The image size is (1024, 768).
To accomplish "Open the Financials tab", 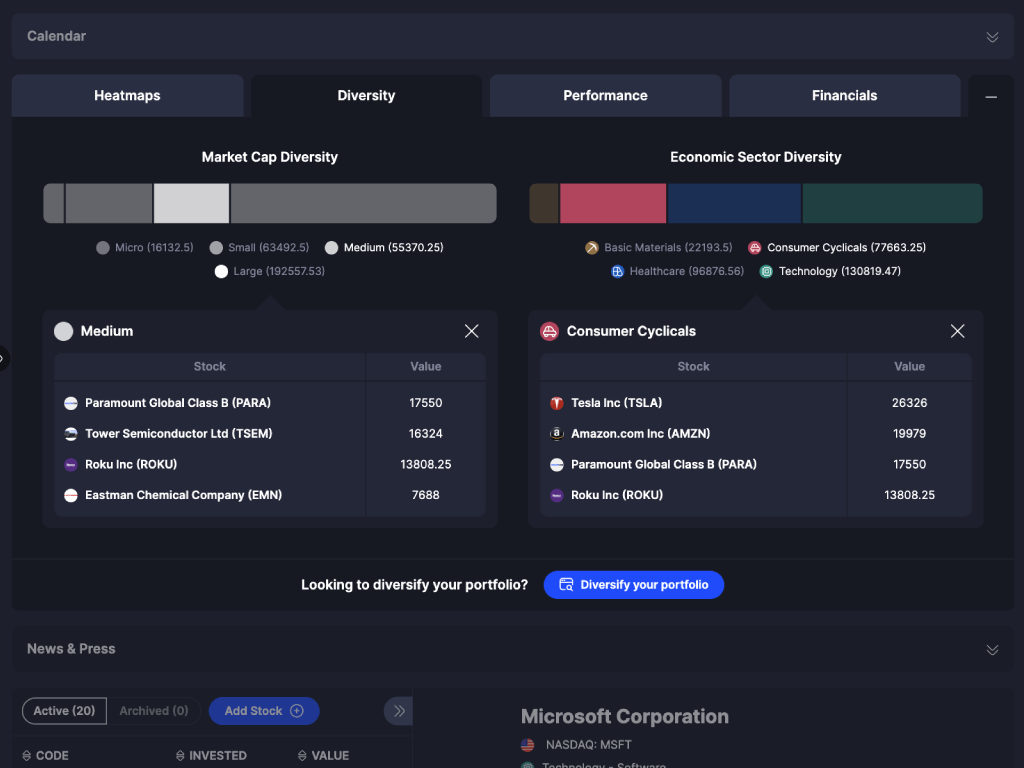I will point(844,95).
